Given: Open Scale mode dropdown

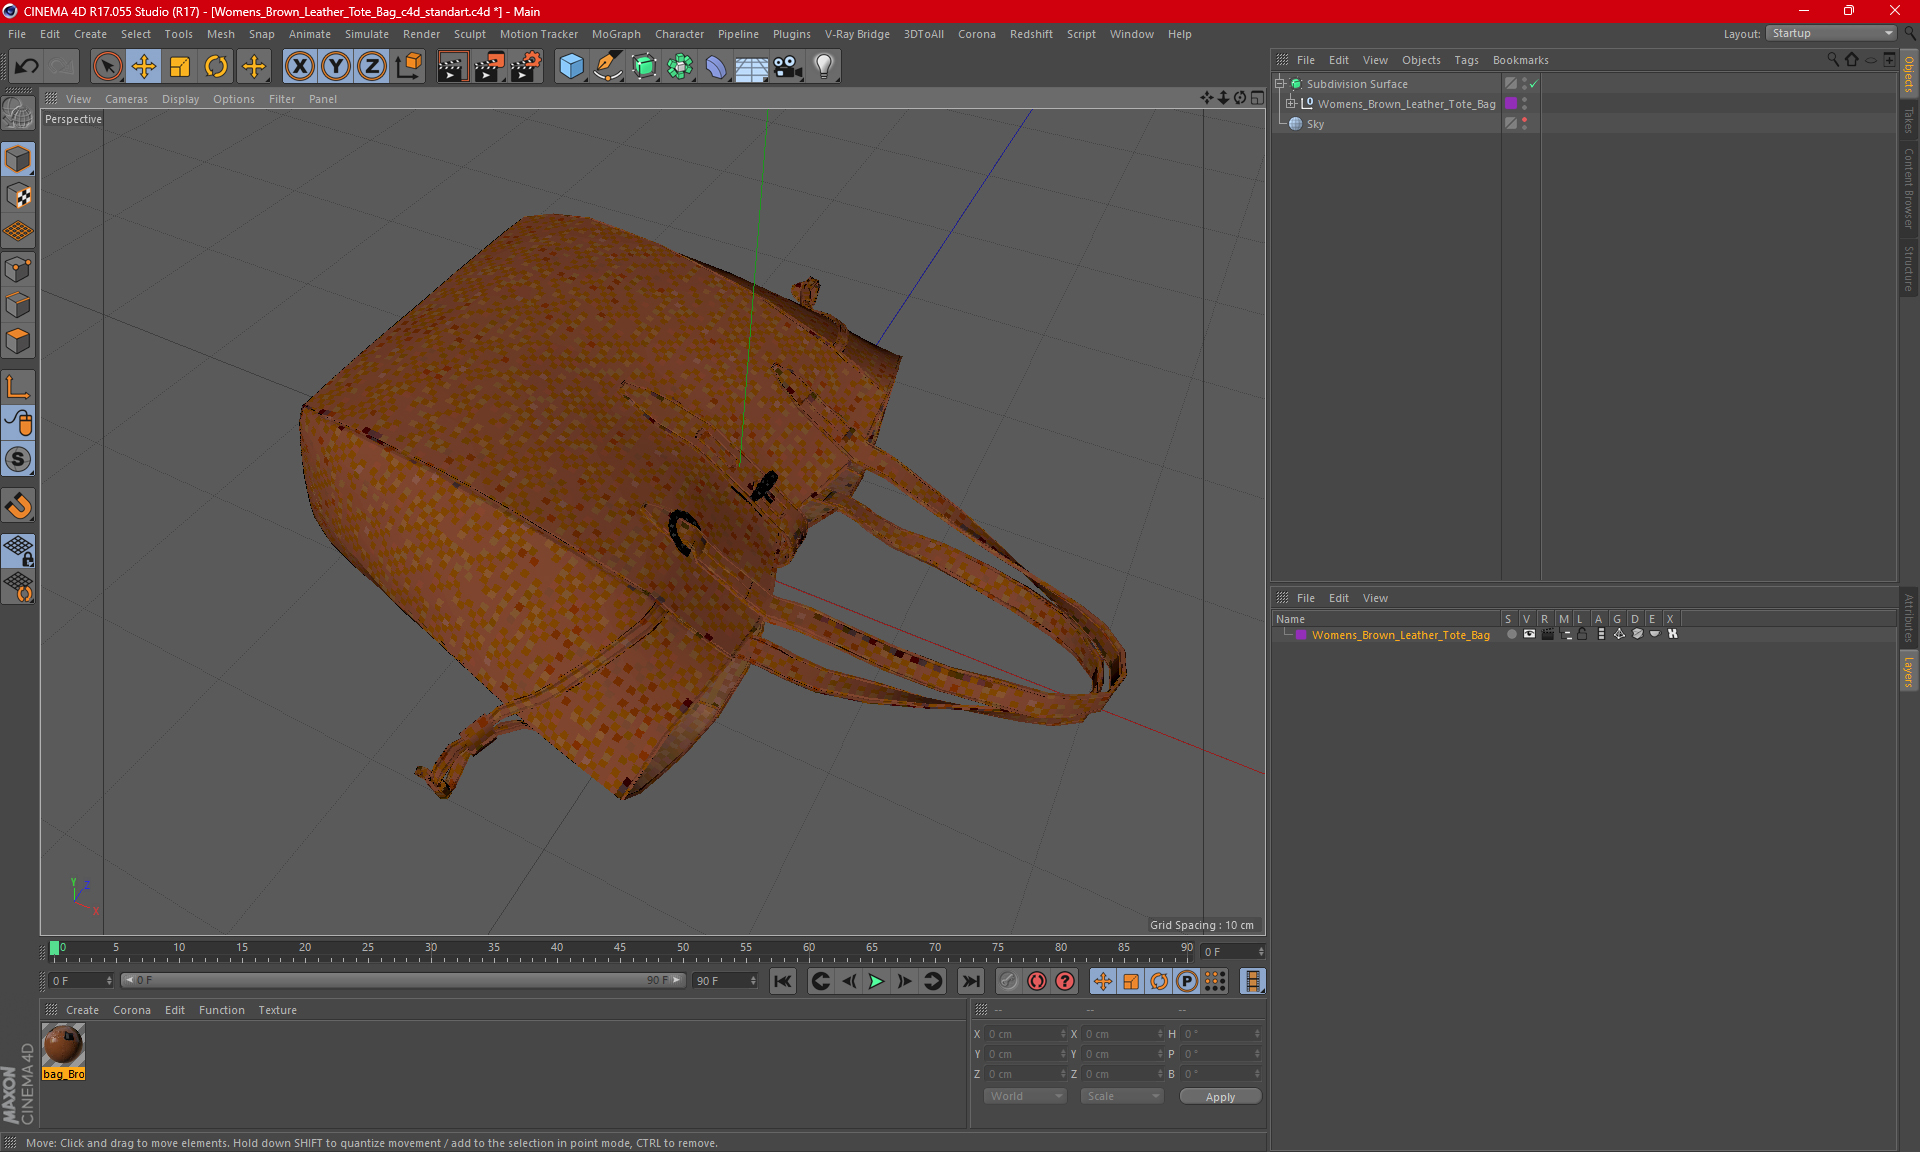Looking at the screenshot, I should [x=1122, y=1097].
